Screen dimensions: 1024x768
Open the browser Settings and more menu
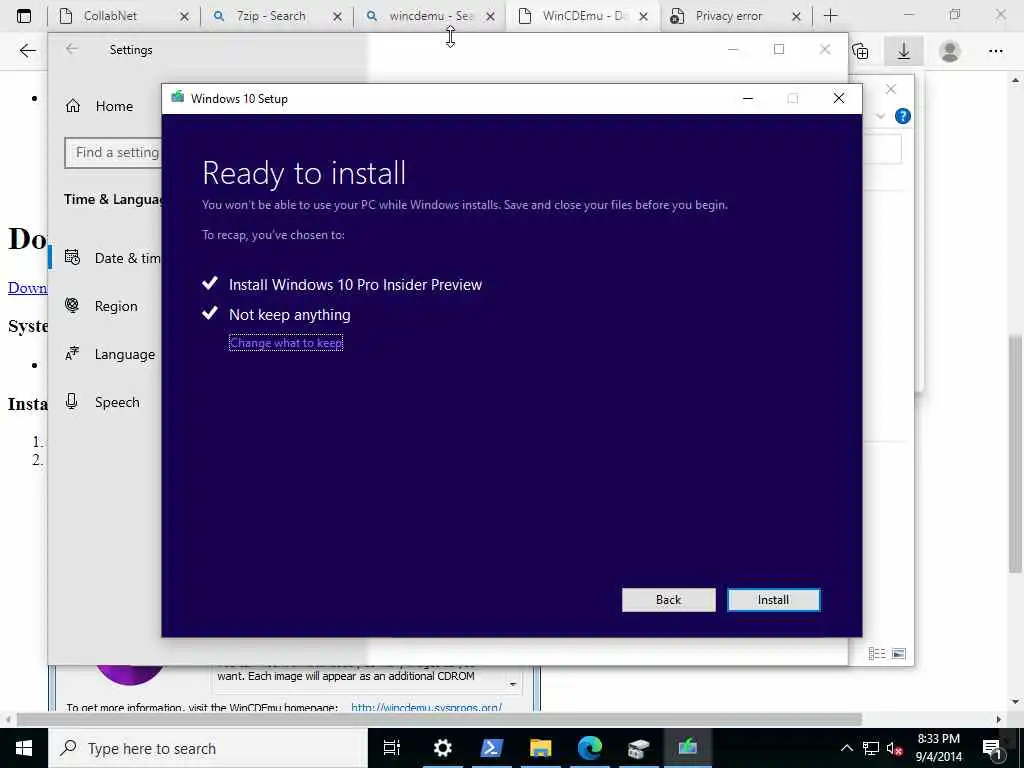(995, 51)
